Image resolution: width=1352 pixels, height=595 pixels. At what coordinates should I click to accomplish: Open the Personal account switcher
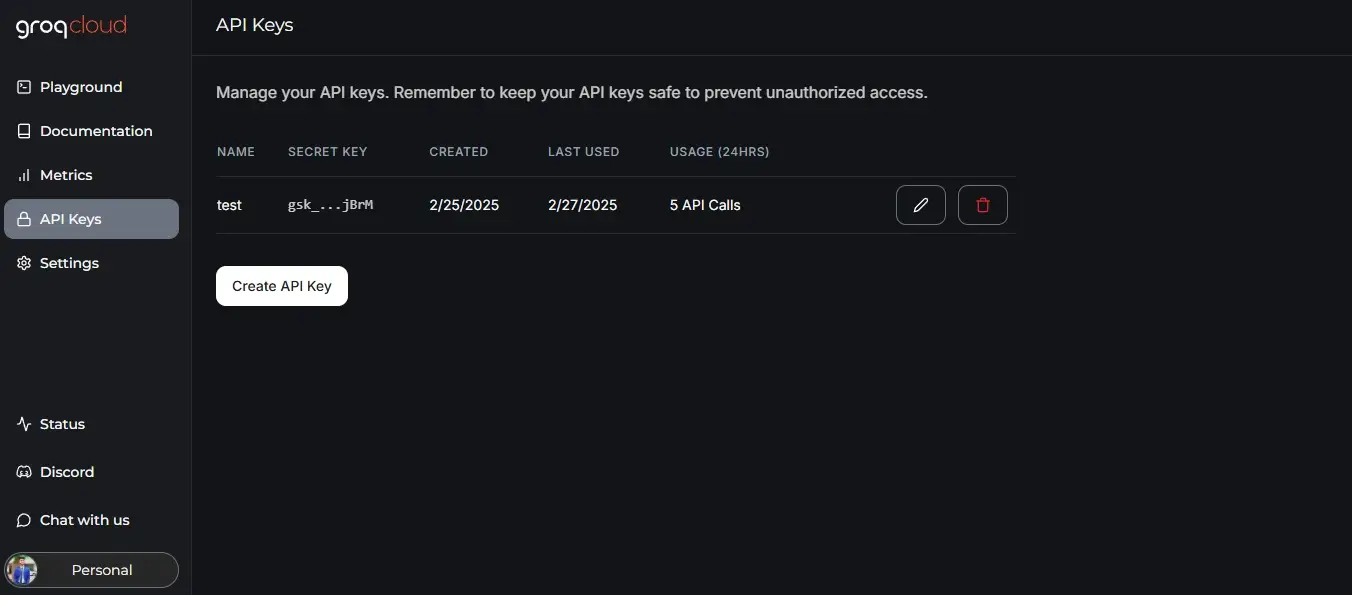click(102, 570)
